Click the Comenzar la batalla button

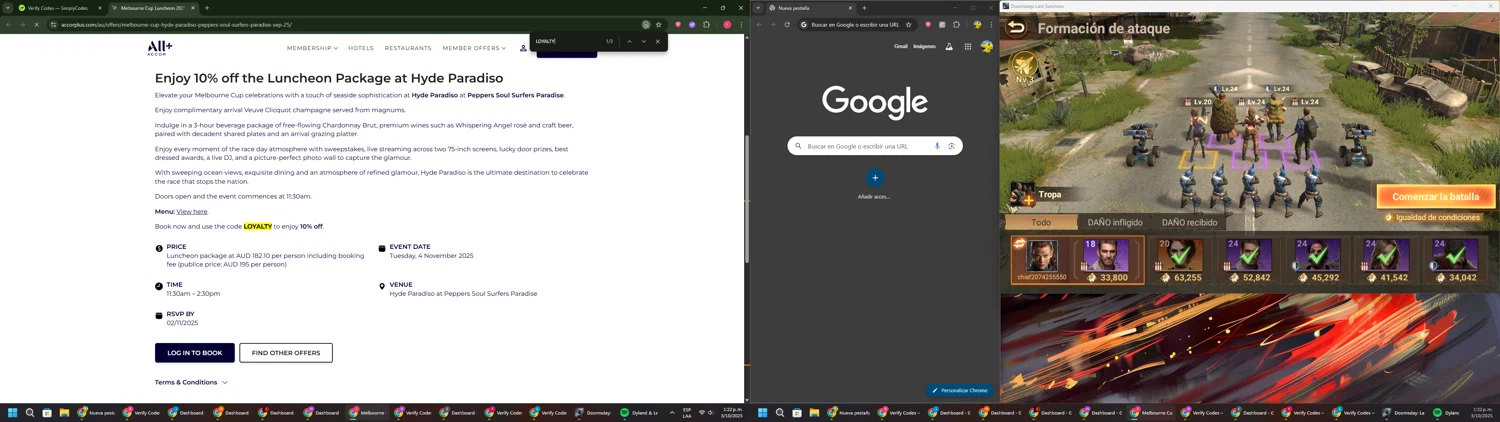1435,197
